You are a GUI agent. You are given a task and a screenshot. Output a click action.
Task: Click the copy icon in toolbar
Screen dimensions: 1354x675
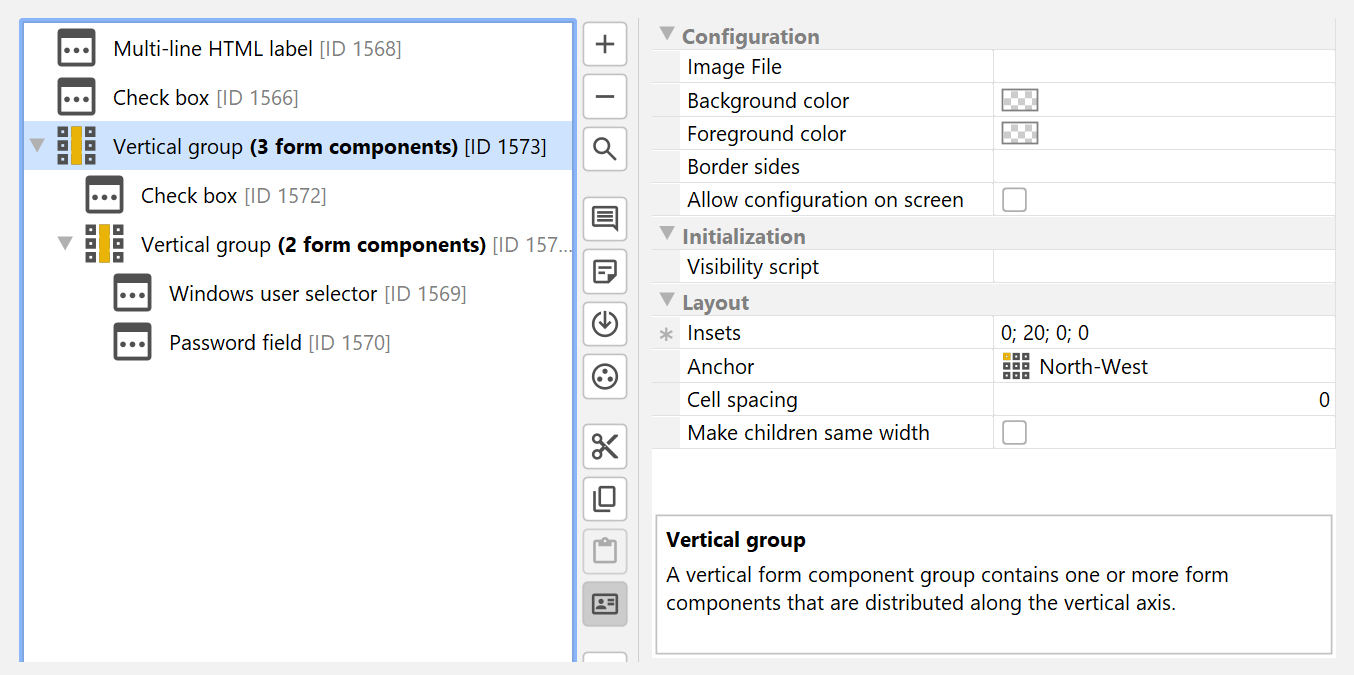pyautogui.click(x=605, y=498)
